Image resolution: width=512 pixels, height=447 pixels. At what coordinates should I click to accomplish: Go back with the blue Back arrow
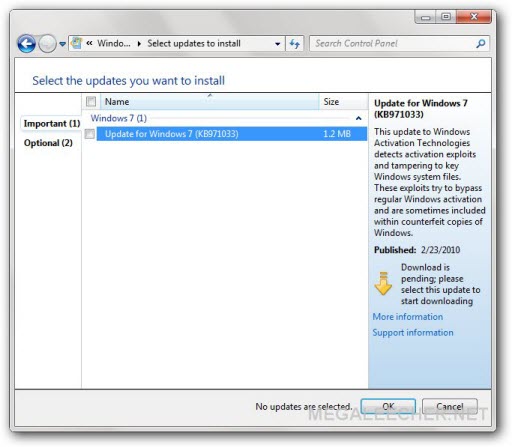point(26,44)
